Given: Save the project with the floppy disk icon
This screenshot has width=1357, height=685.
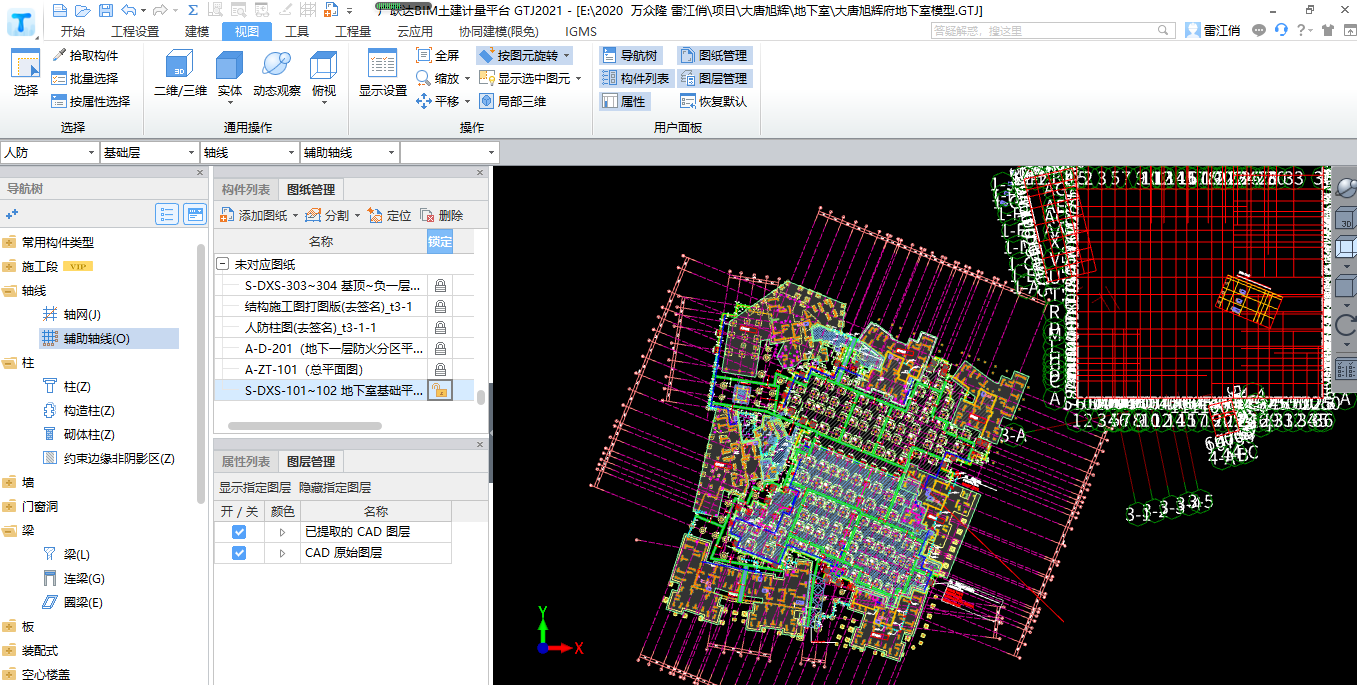Looking at the screenshot, I should click(106, 10).
